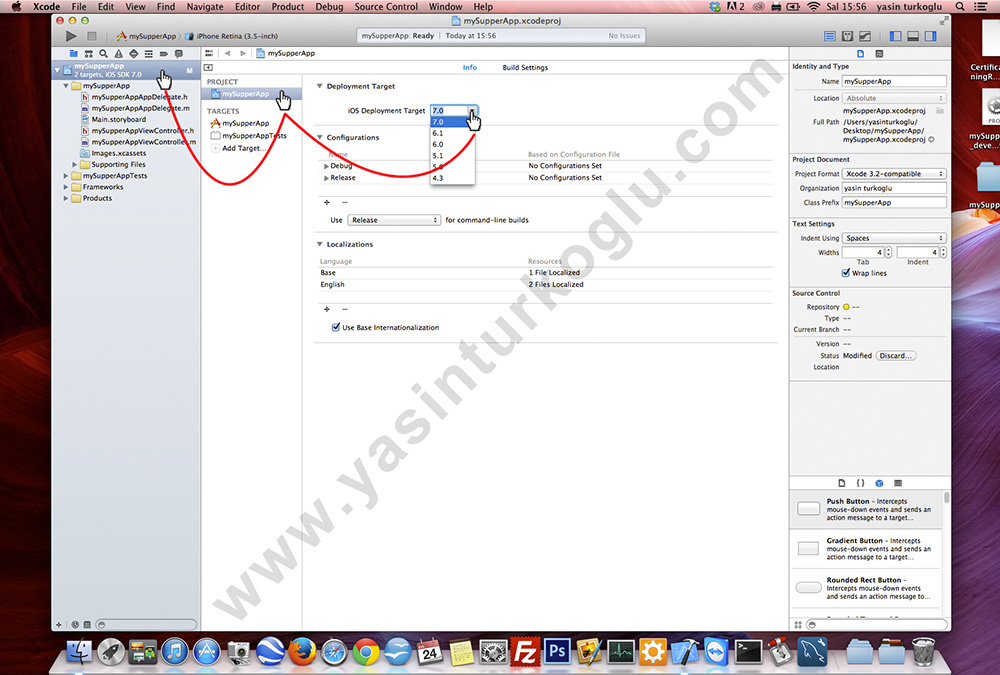The width and height of the screenshot is (1000, 675).
Task: Click the Discard... button
Action: click(896, 356)
